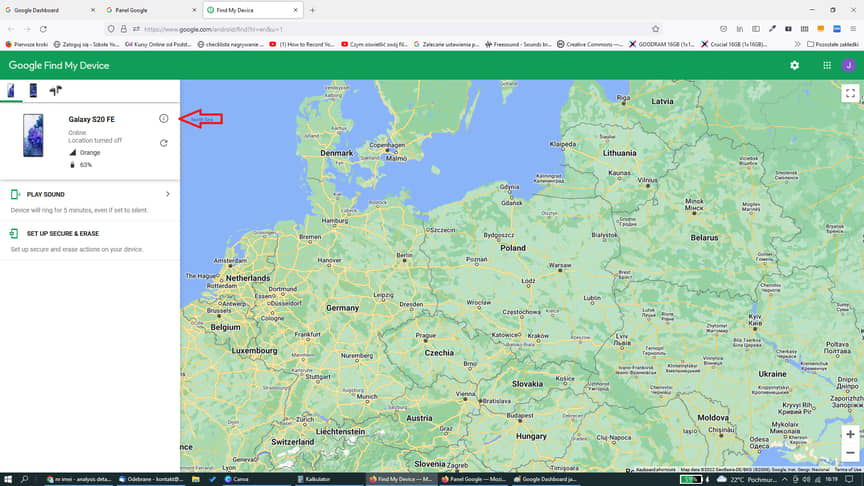Click the Warsaw city label on map
The height and width of the screenshot is (486, 864).
(x=560, y=266)
